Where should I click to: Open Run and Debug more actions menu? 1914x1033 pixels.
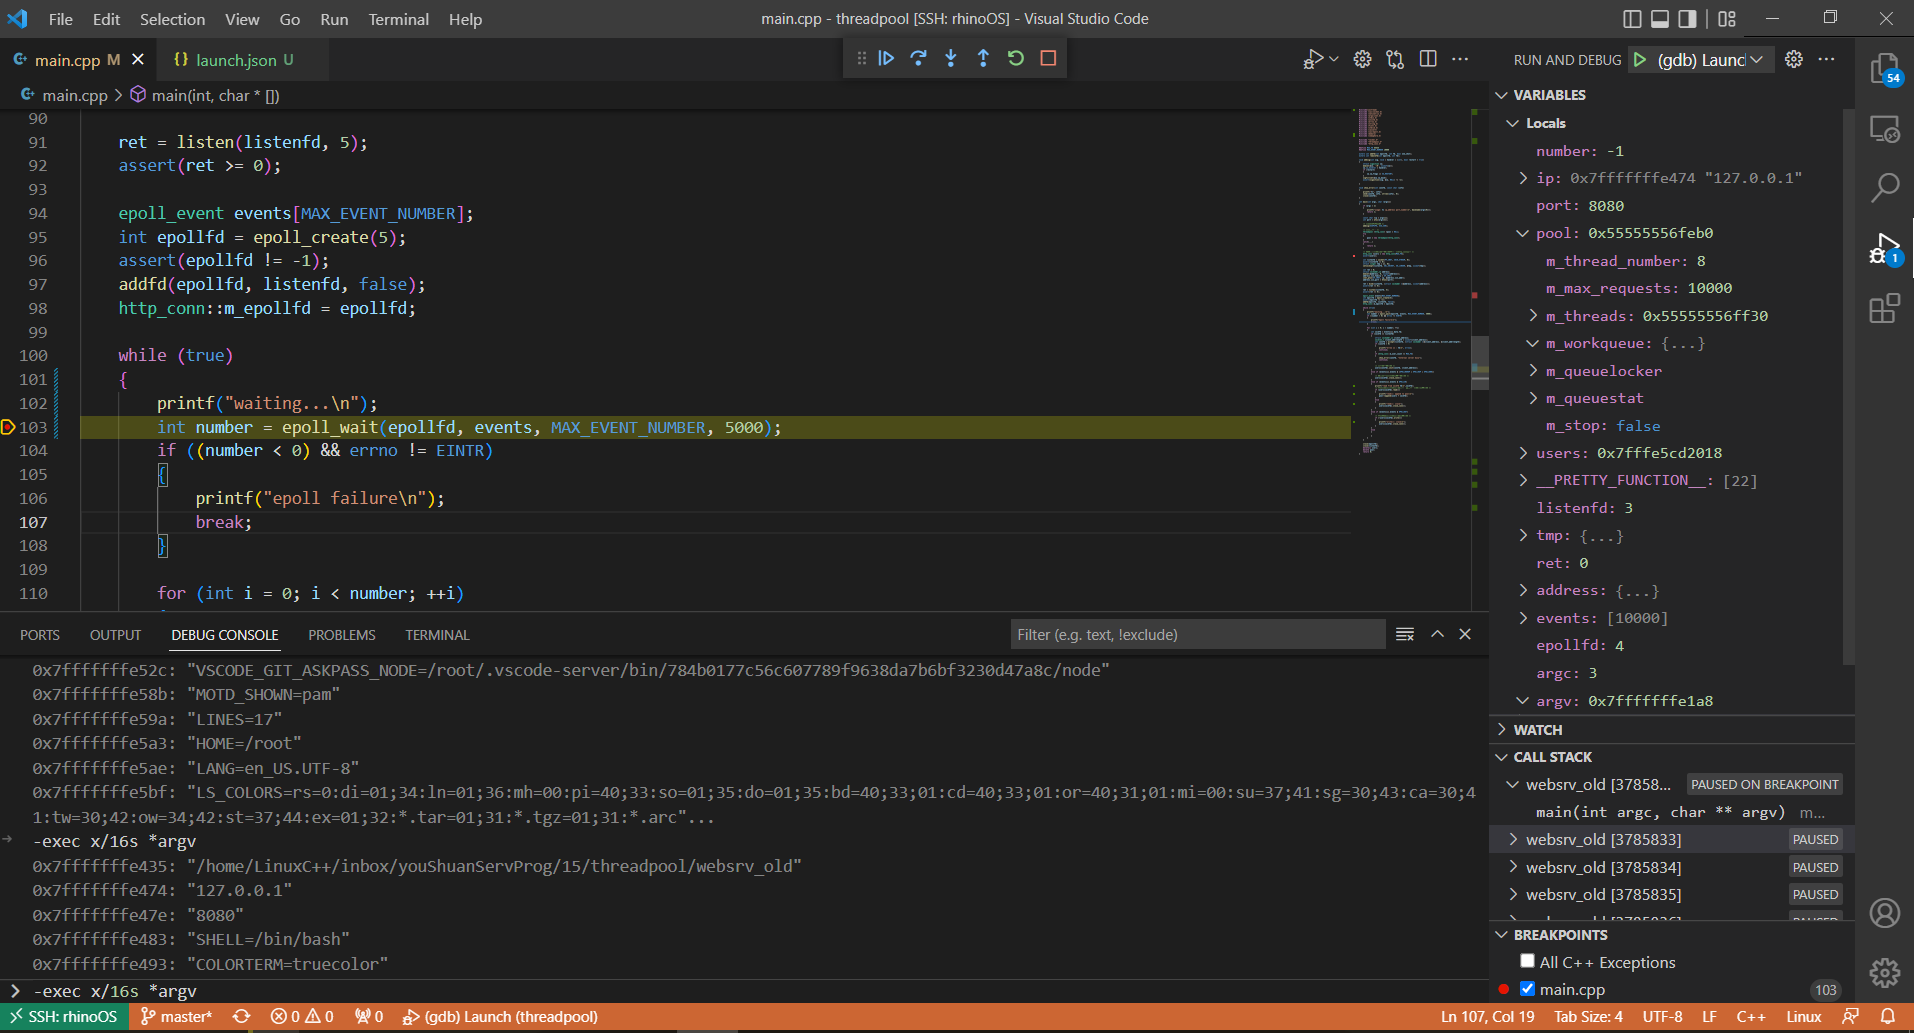pyautogui.click(x=1827, y=60)
